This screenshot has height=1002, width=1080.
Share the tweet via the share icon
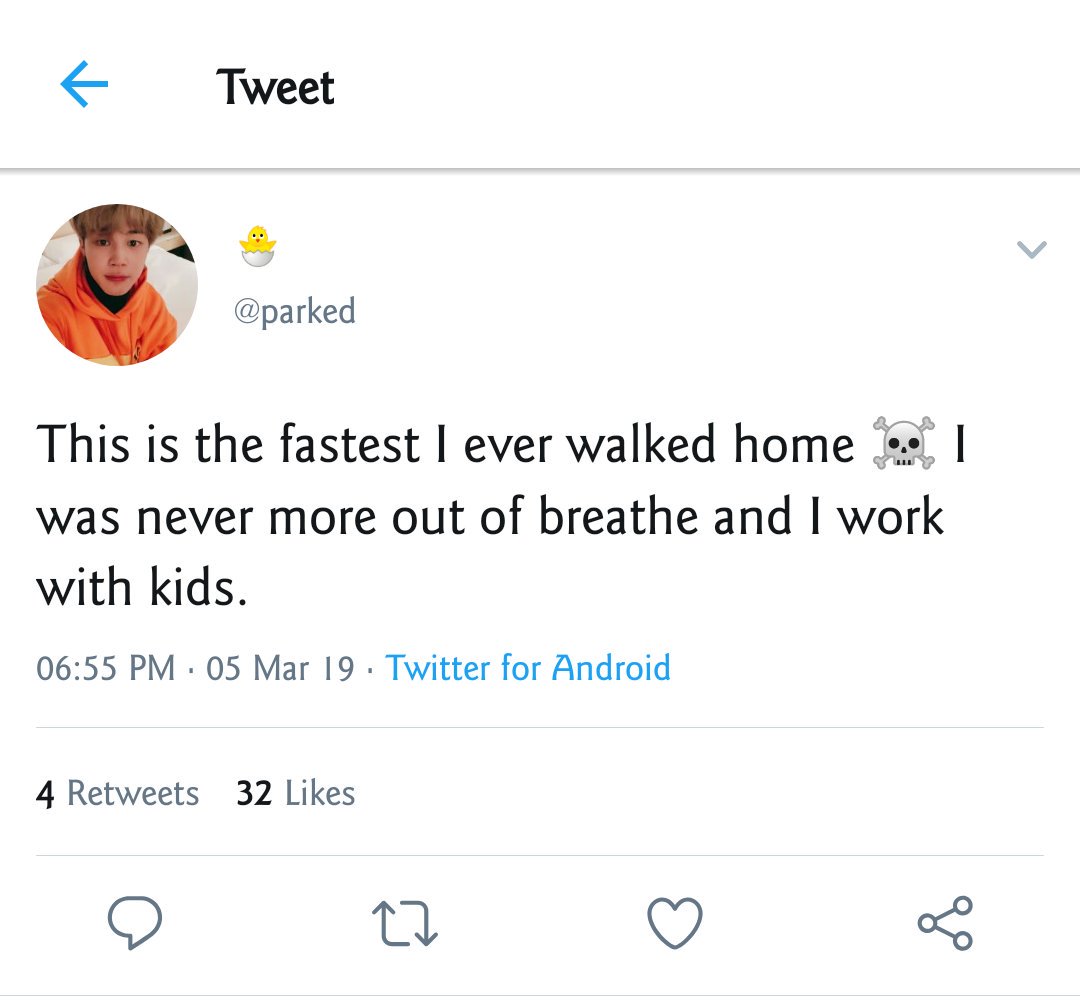click(x=945, y=923)
